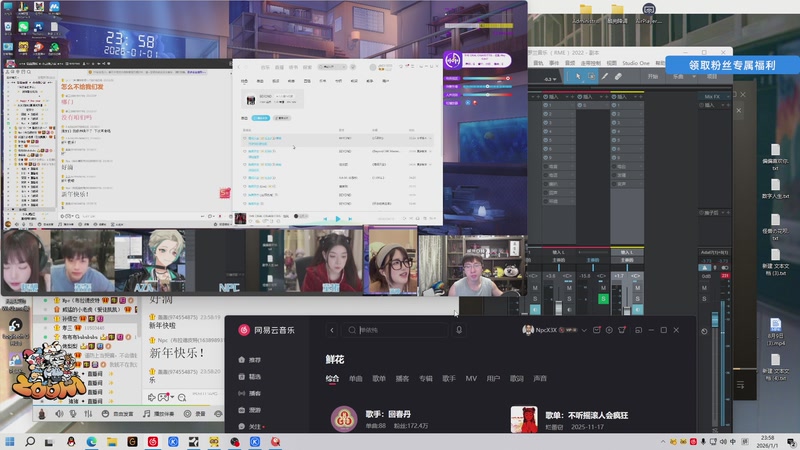Select the Paint pencil tool in Studio One

[605, 77]
